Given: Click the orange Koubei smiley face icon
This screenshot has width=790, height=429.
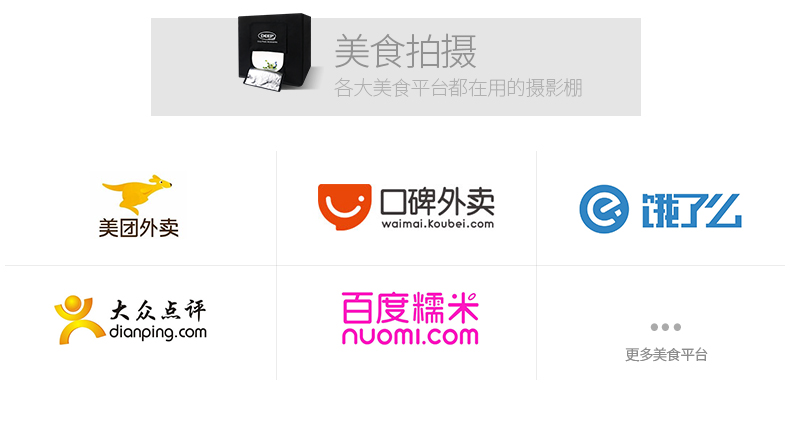Looking at the screenshot, I should (x=345, y=207).
